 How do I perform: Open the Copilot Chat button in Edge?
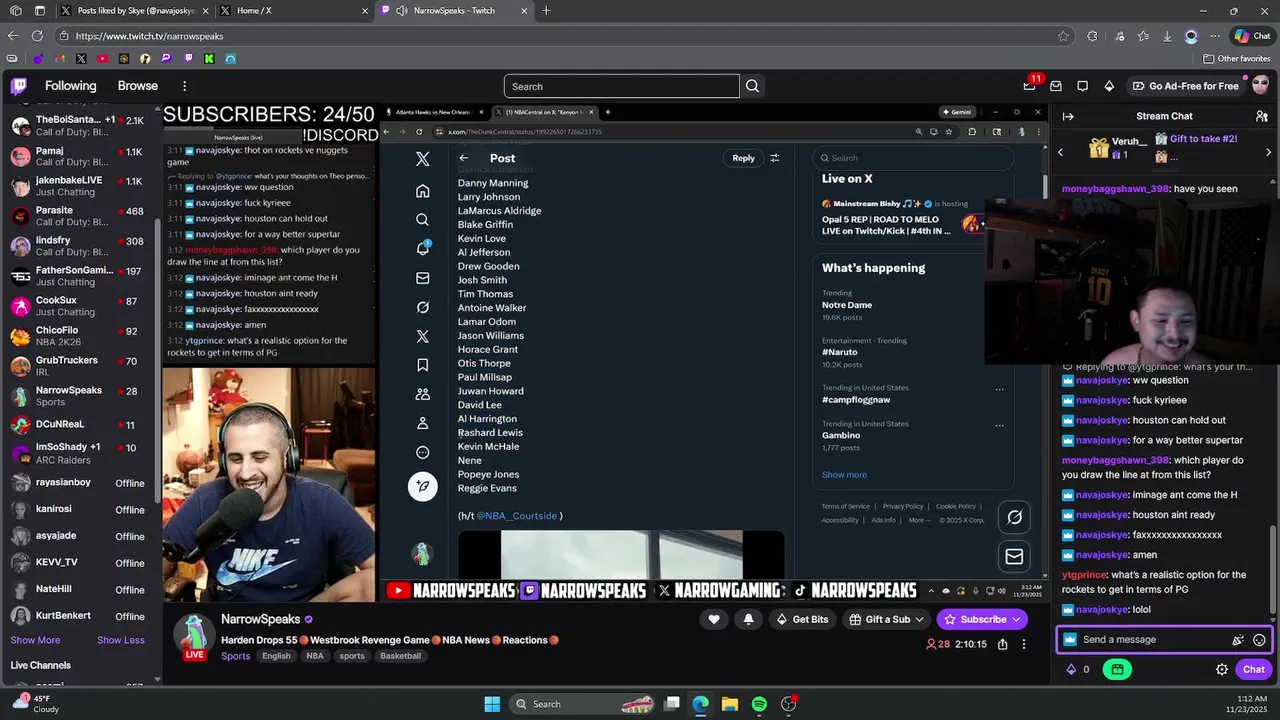[1252, 36]
